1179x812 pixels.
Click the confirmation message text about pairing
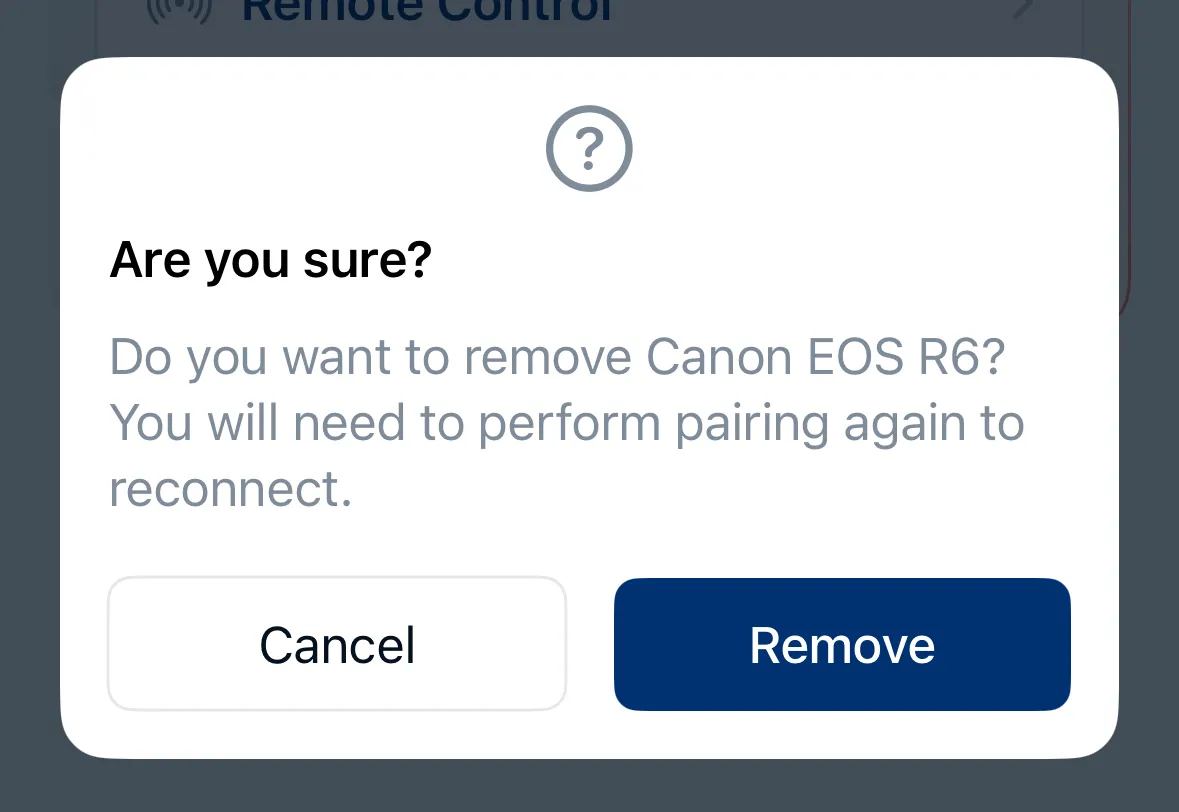[565, 421]
